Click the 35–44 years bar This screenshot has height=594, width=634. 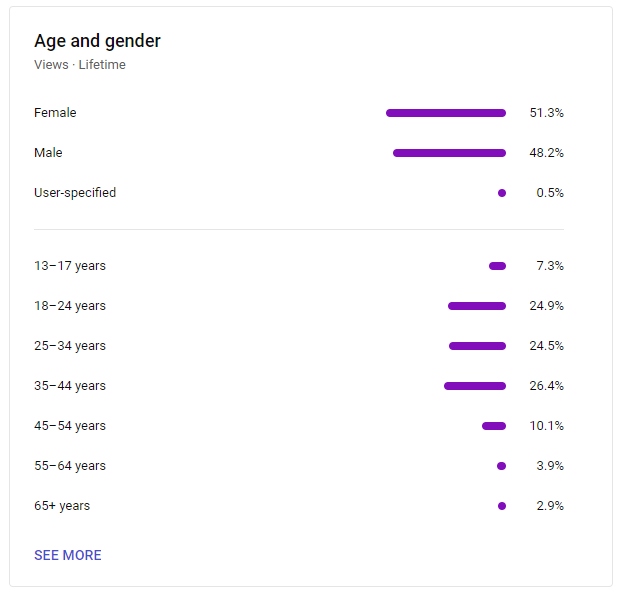point(475,386)
